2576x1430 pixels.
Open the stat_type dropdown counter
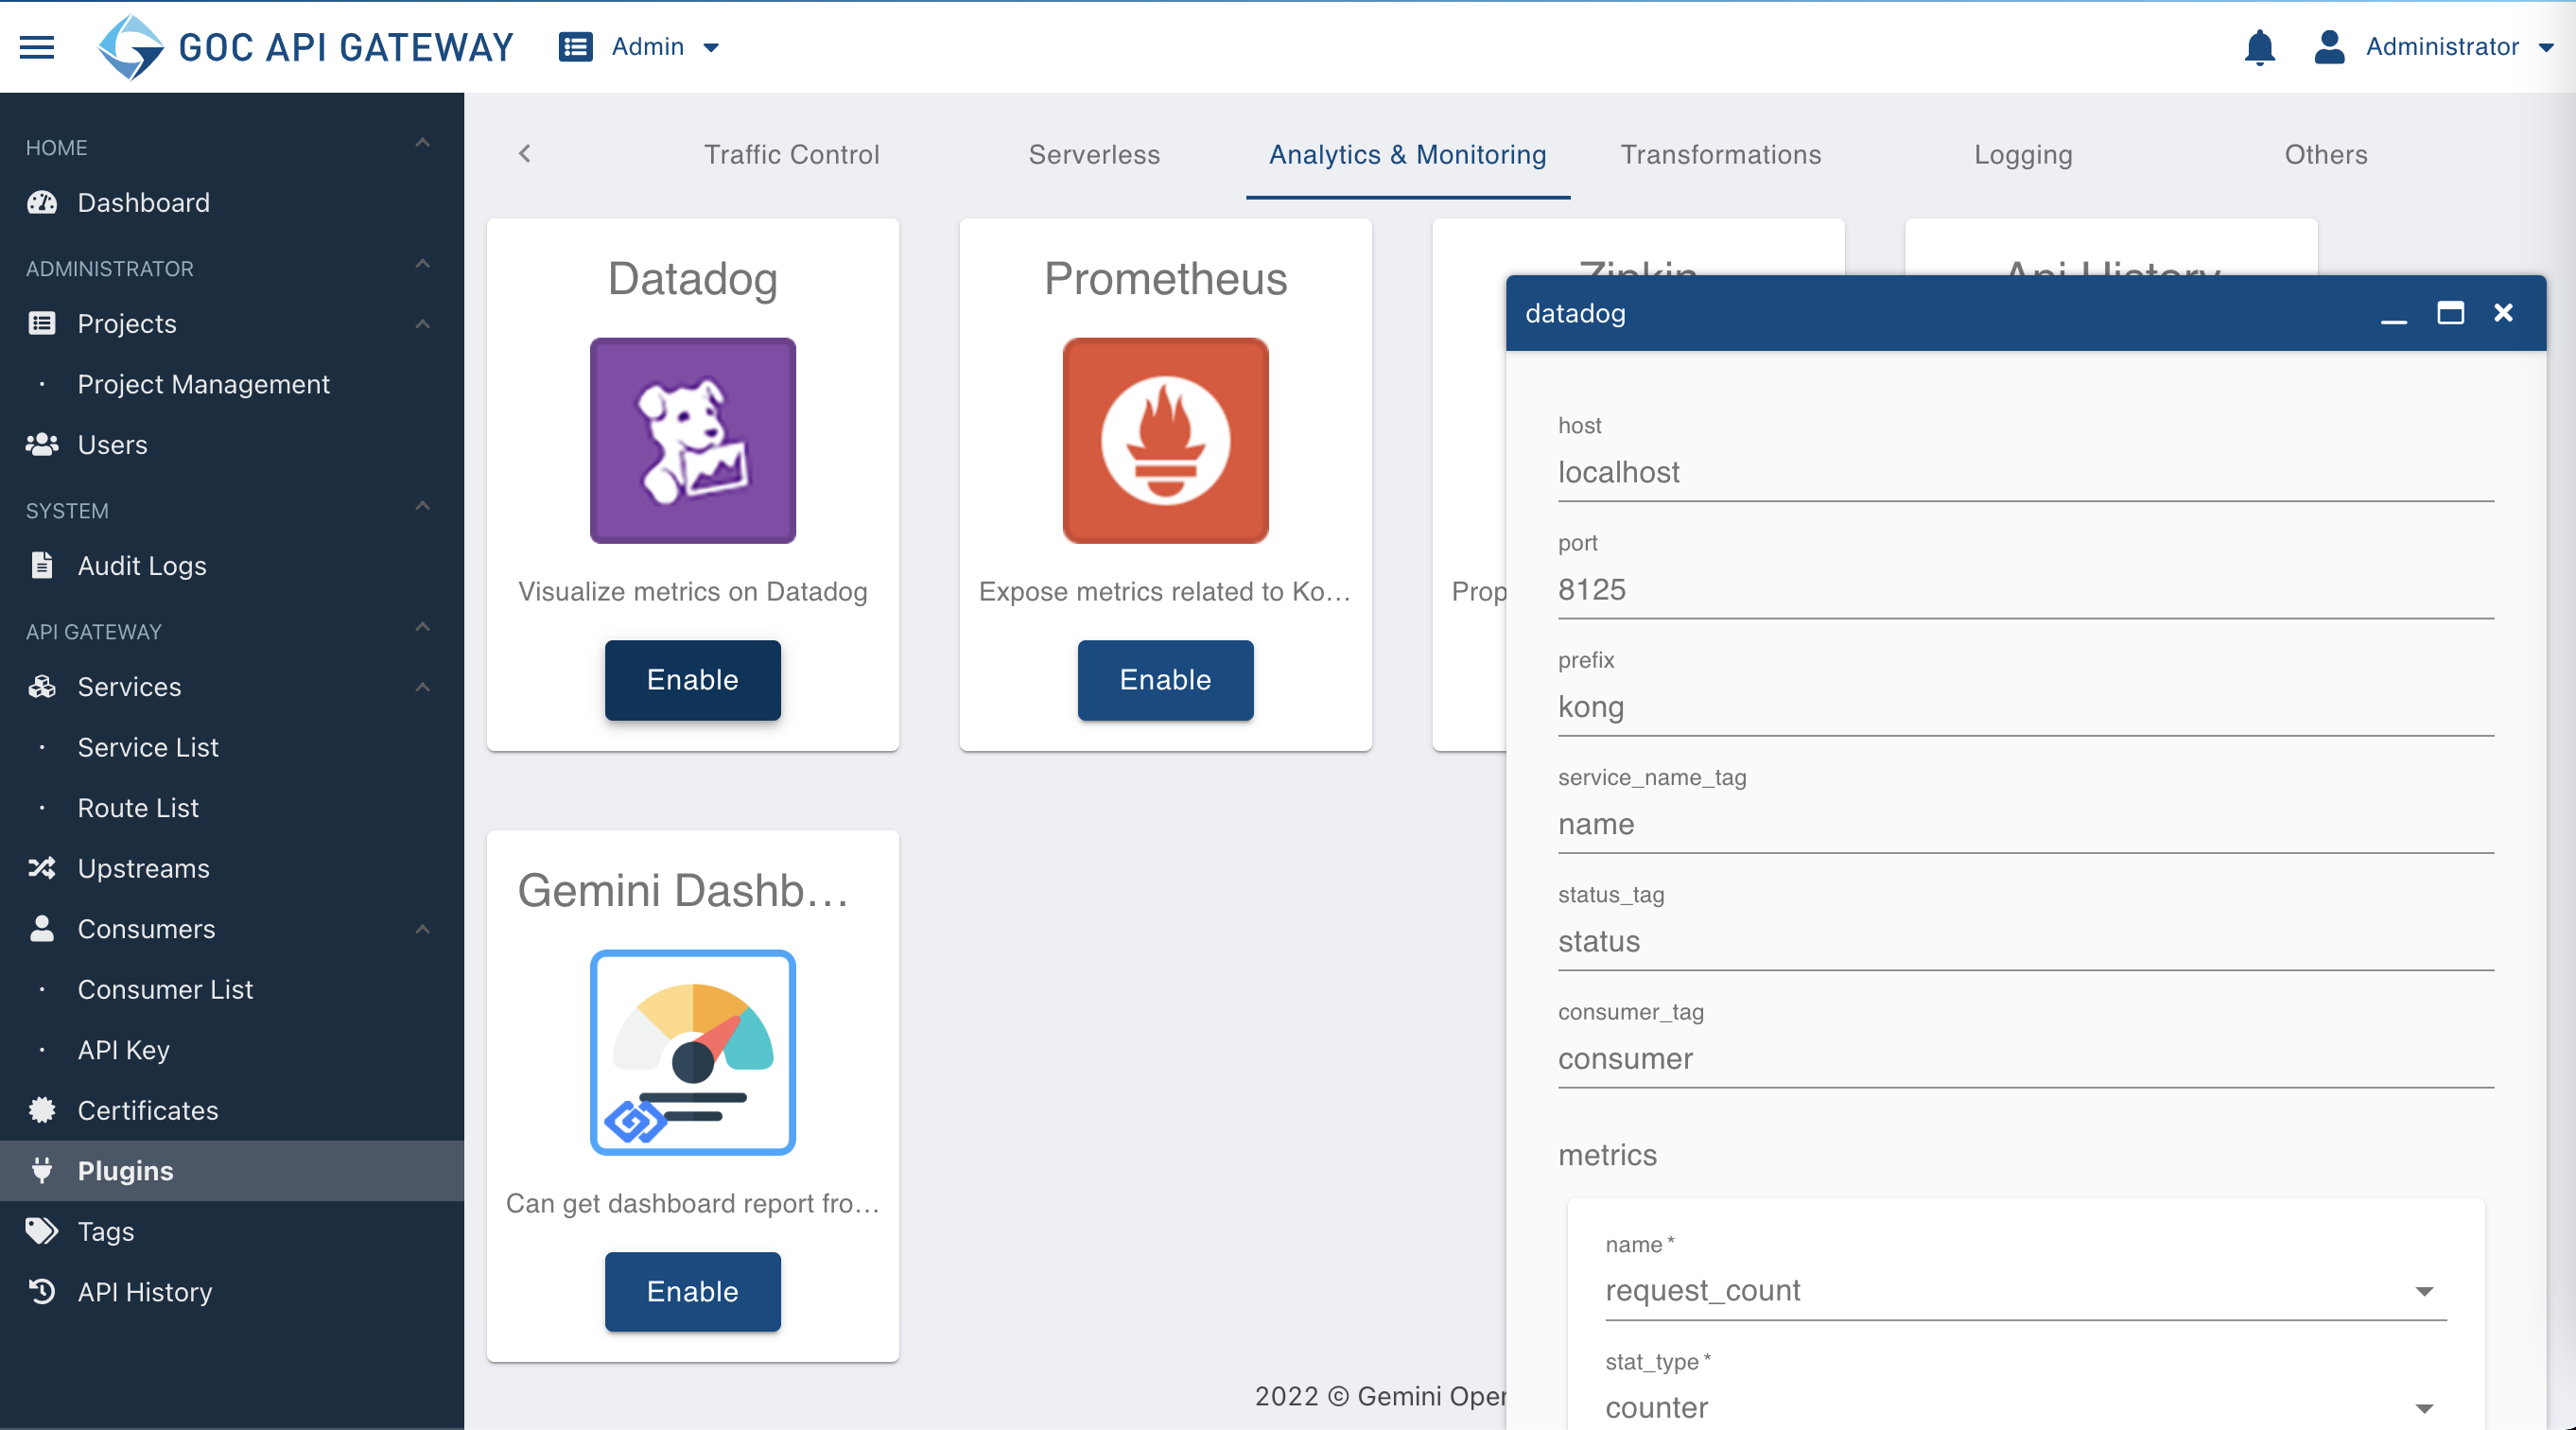click(2025, 1407)
